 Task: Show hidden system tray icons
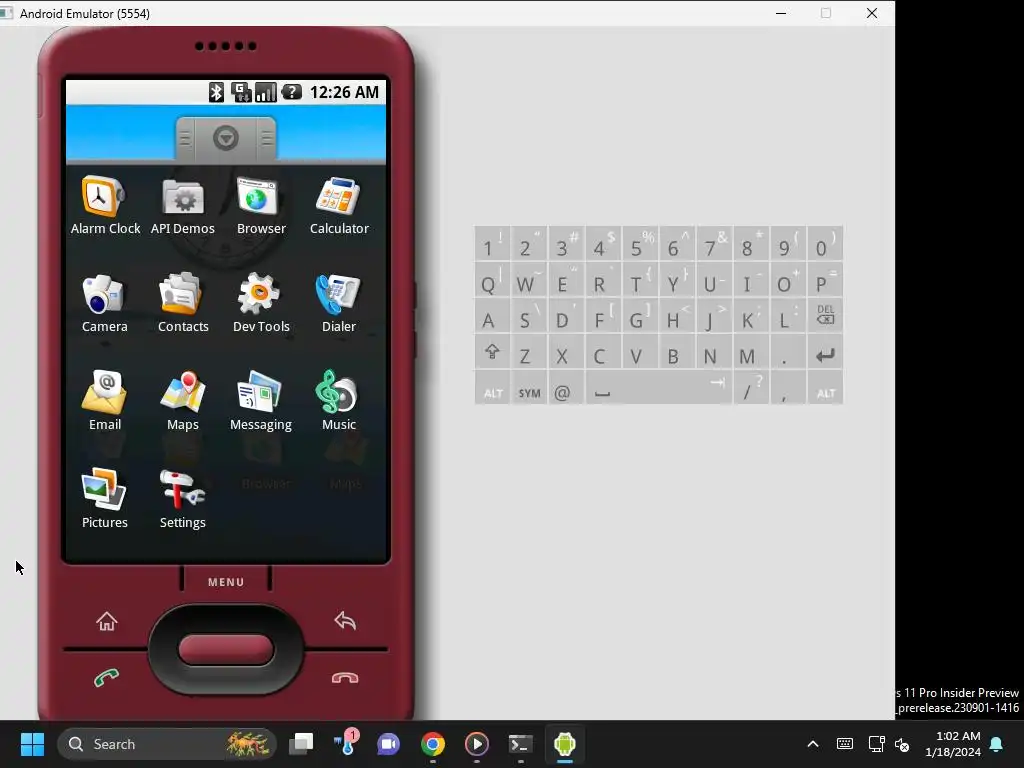click(813, 744)
